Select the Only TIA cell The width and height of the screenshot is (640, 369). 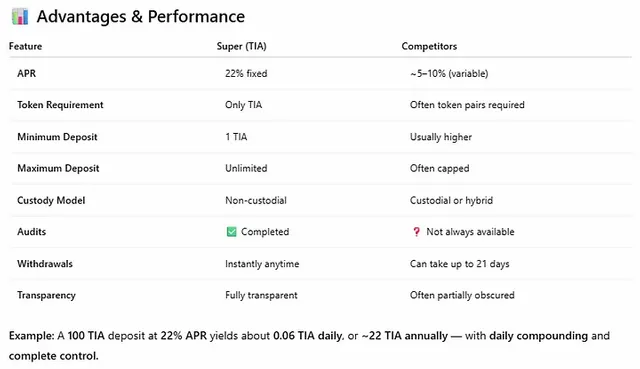point(244,105)
